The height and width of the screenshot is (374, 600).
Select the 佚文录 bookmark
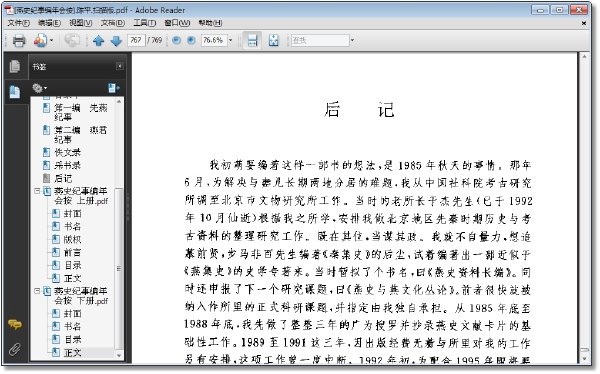[x=67, y=152]
